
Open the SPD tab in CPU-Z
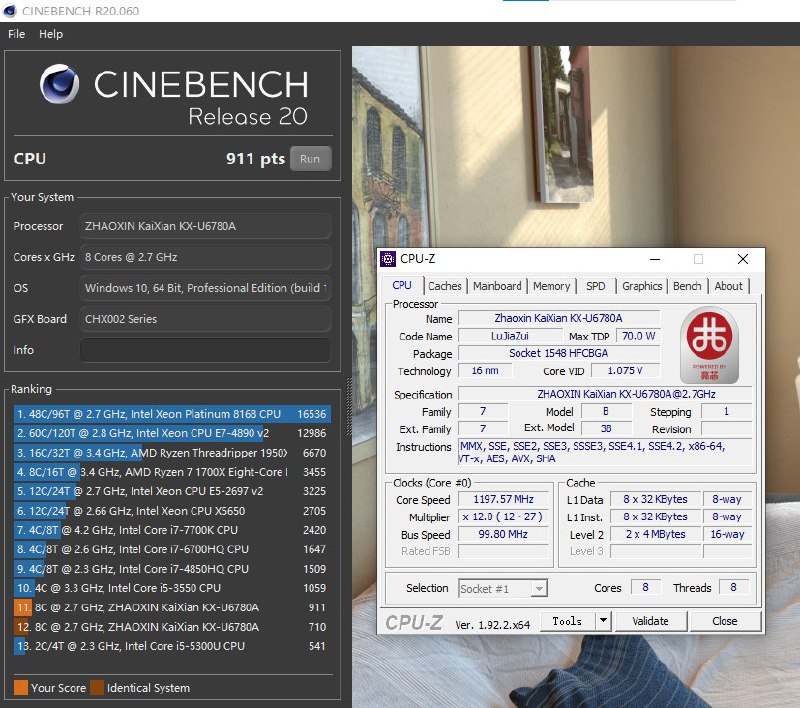tap(595, 286)
